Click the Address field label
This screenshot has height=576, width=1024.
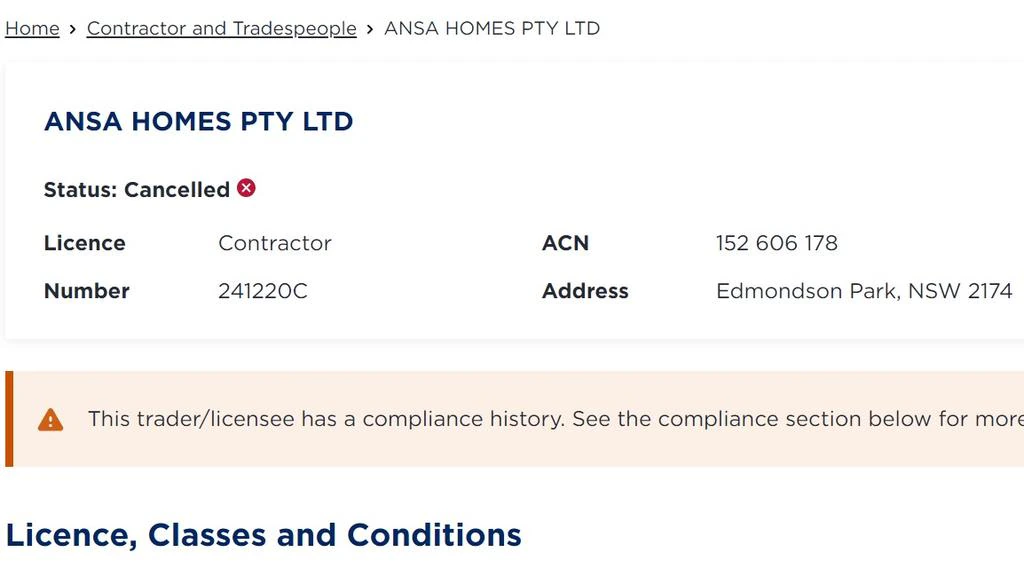[585, 291]
